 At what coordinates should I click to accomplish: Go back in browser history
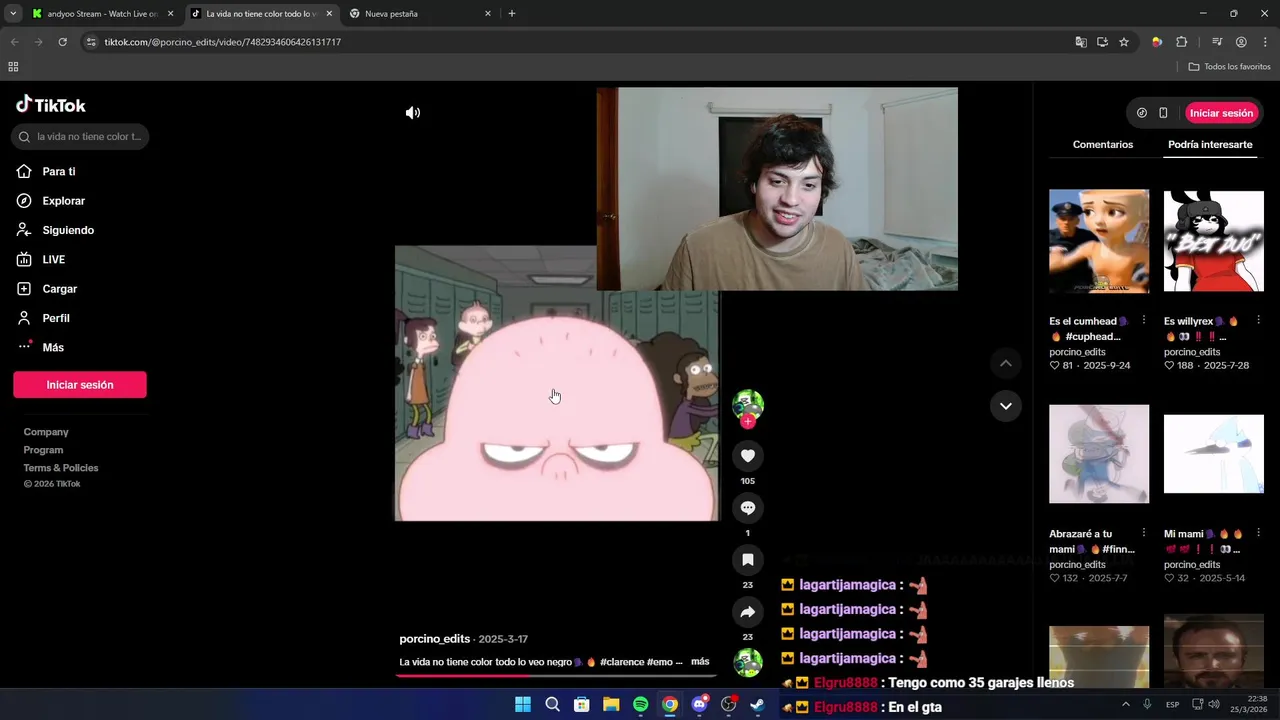point(14,42)
